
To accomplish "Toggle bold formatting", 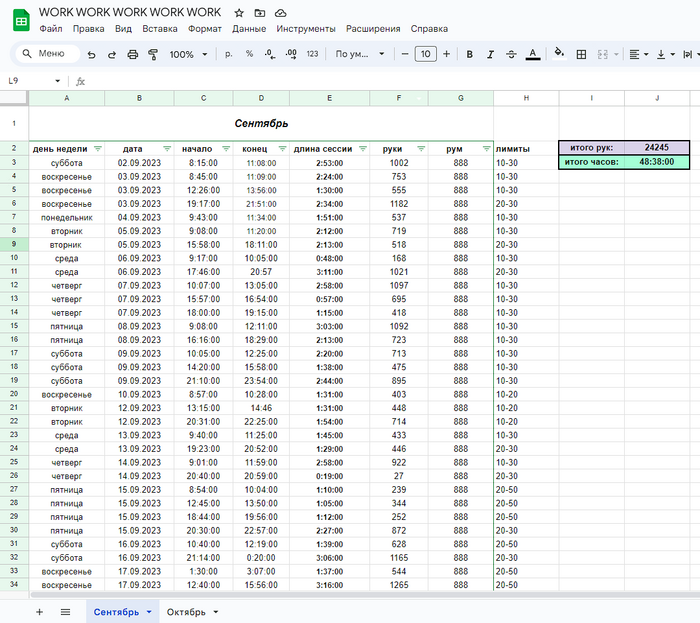I will tap(468, 54).
